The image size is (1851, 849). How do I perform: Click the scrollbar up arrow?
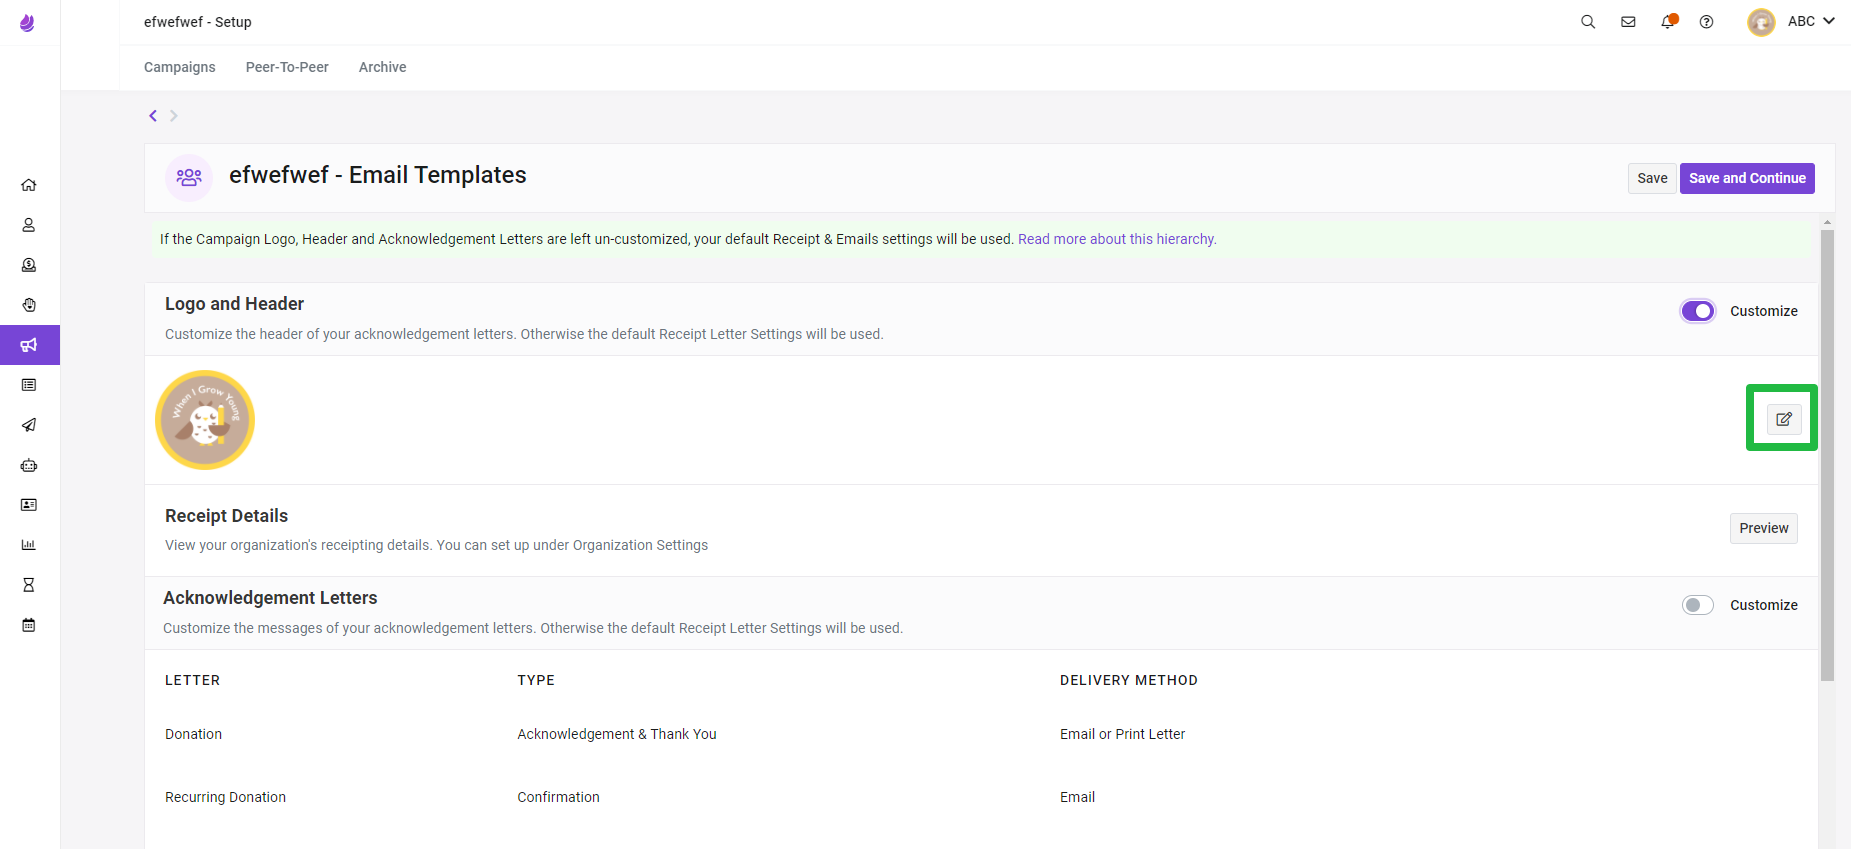(1827, 222)
